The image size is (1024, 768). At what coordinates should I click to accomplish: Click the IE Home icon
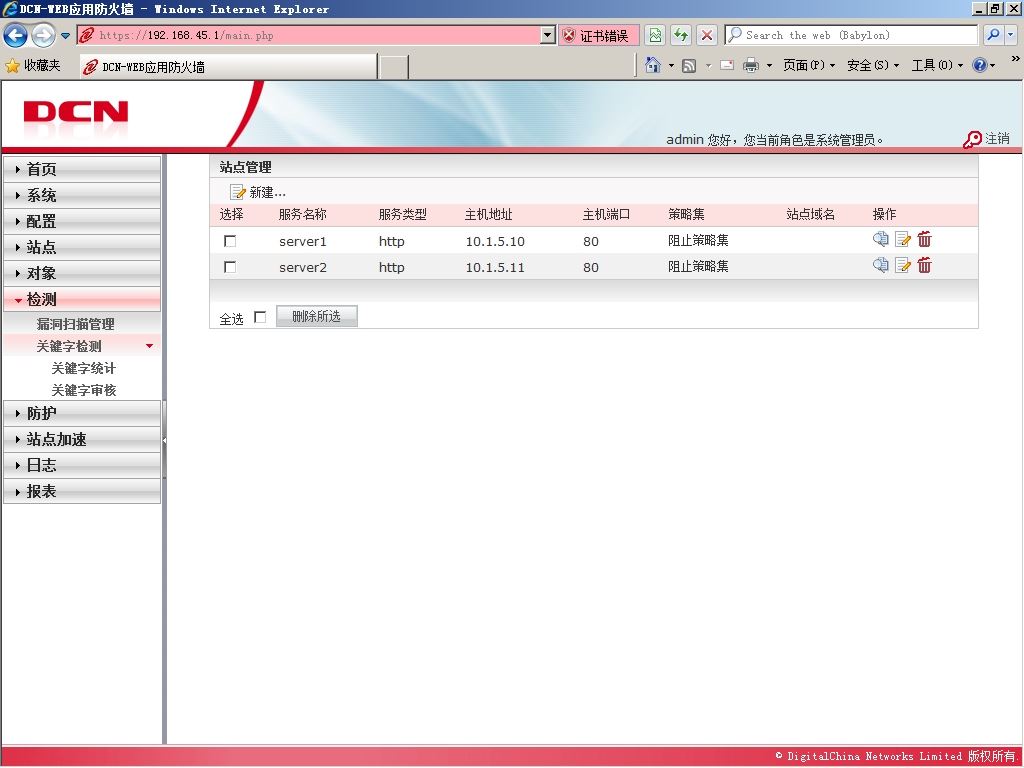[652, 65]
